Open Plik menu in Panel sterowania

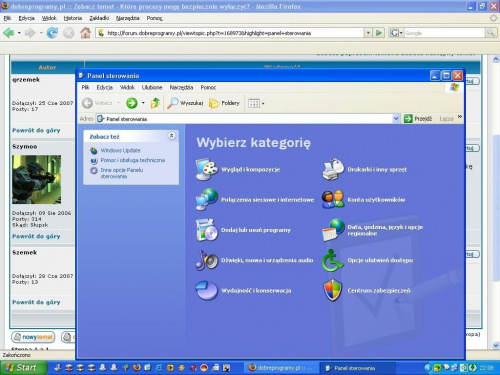85,87
